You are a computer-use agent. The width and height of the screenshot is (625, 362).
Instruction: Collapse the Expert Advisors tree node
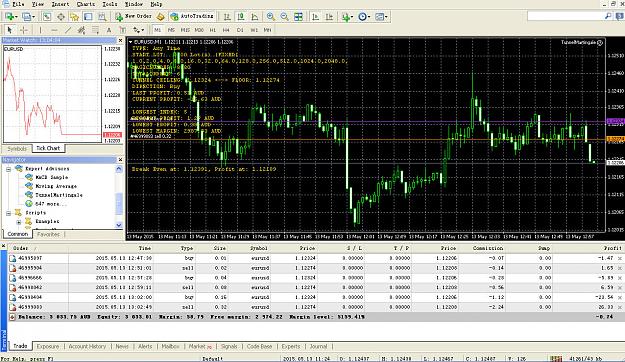coord(8,169)
